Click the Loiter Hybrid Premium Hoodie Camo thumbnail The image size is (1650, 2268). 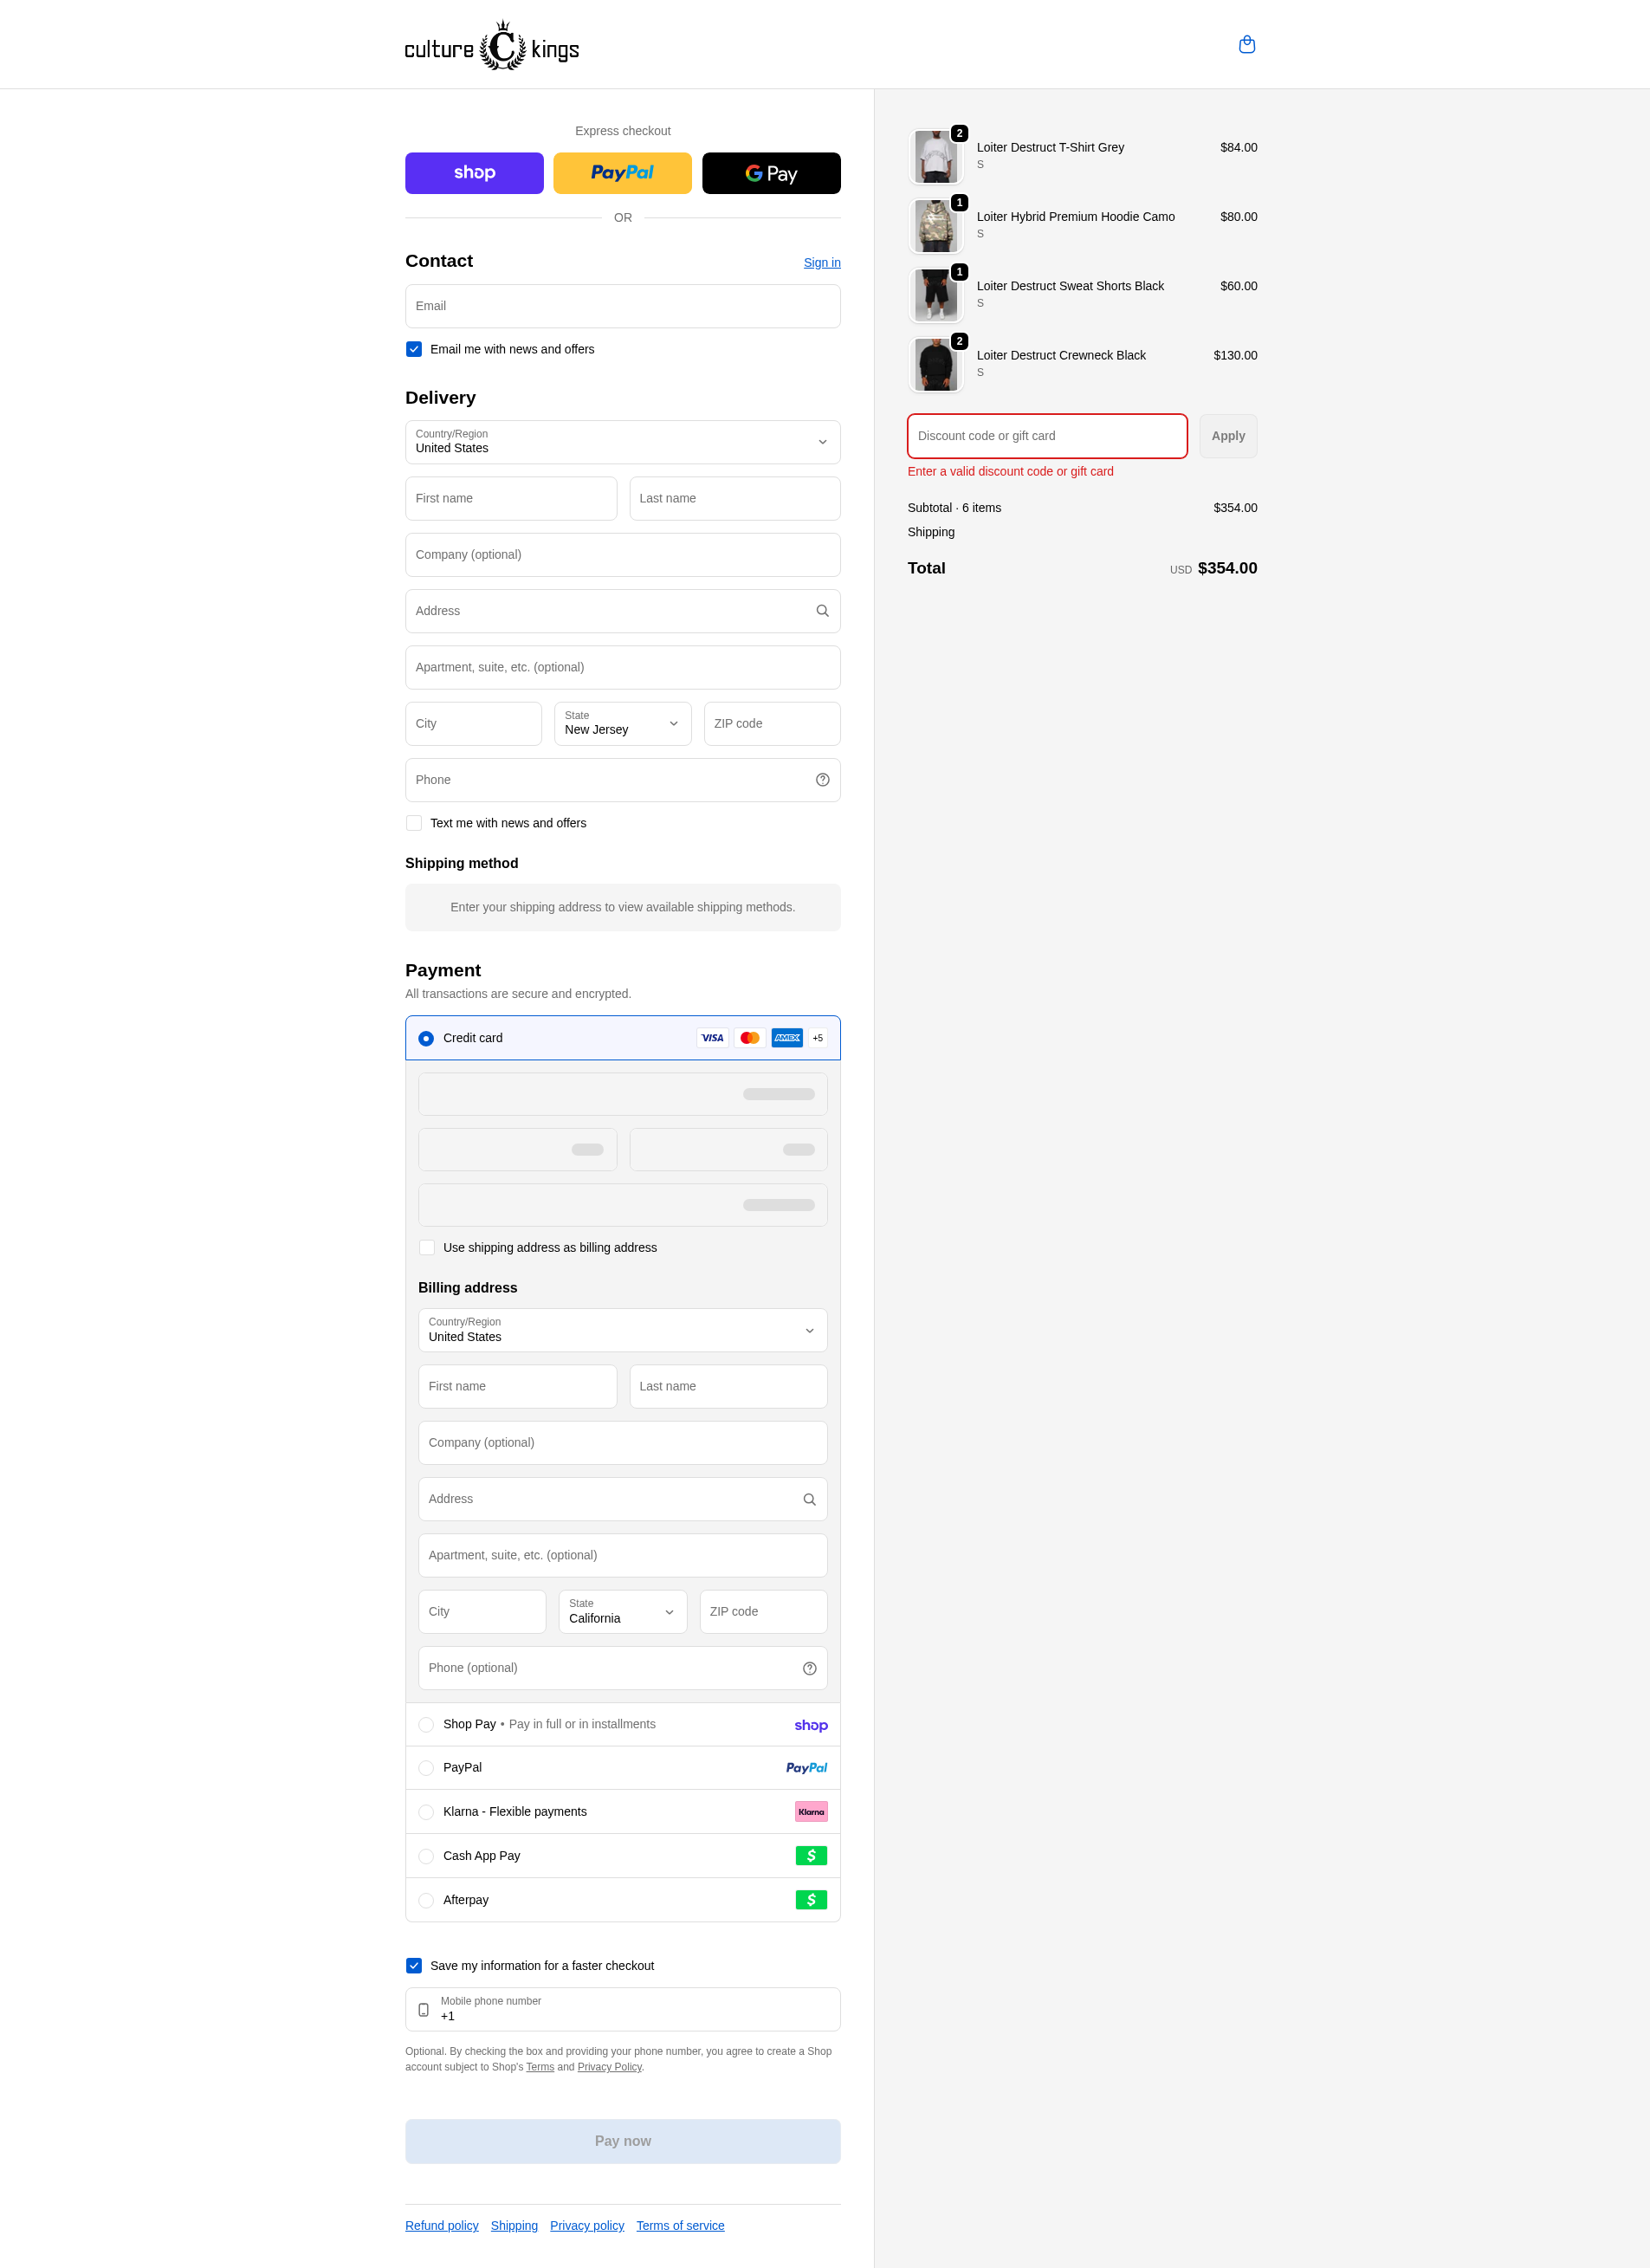pyautogui.click(x=935, y=226)
